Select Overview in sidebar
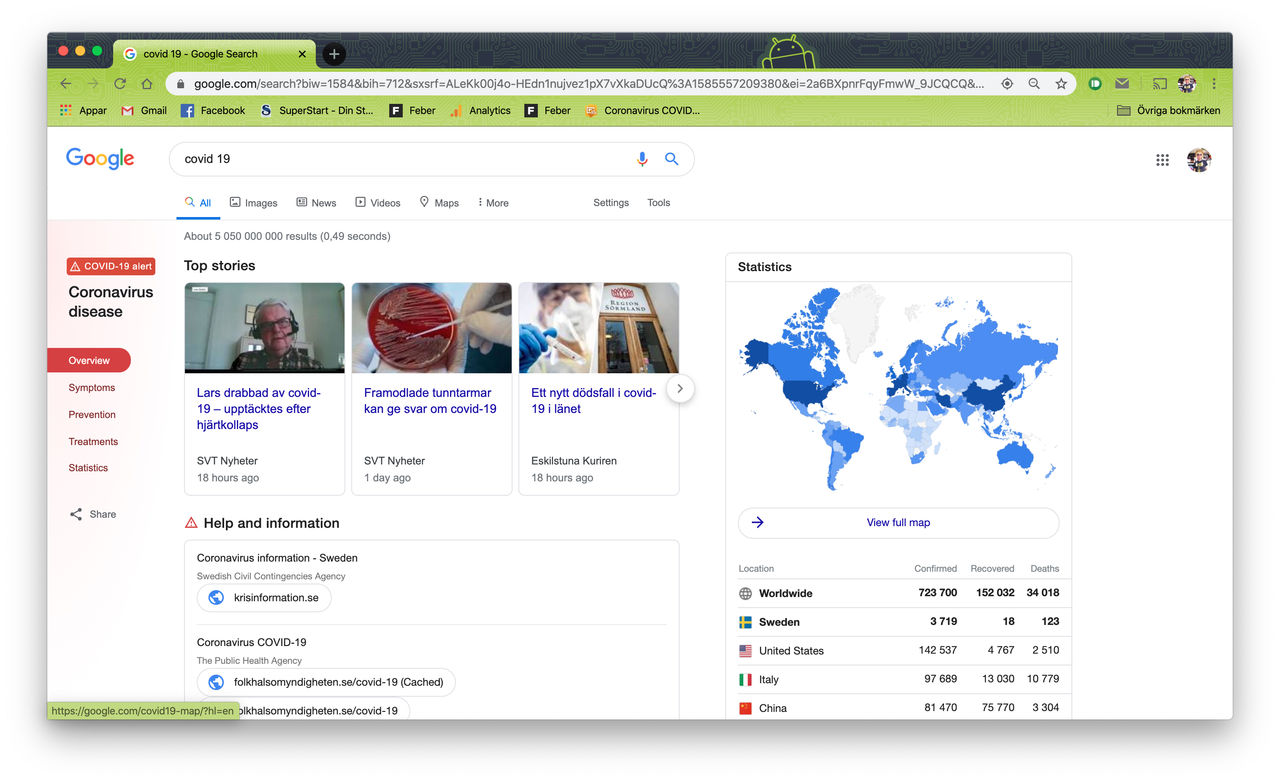The width and height of the screenshot is (1280, 782). pos(89,360)
